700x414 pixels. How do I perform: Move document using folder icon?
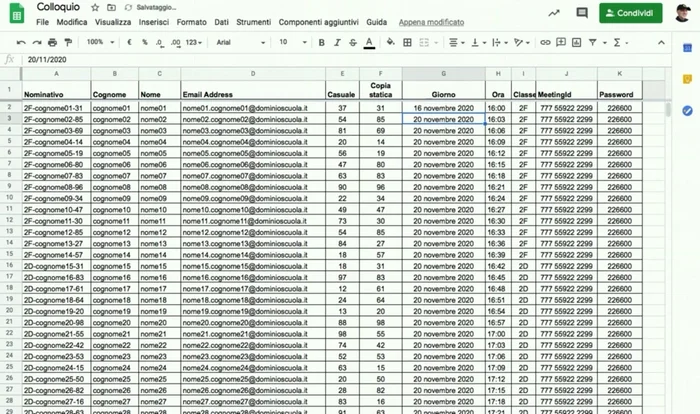pyautogui.click(x=112, y=8)
